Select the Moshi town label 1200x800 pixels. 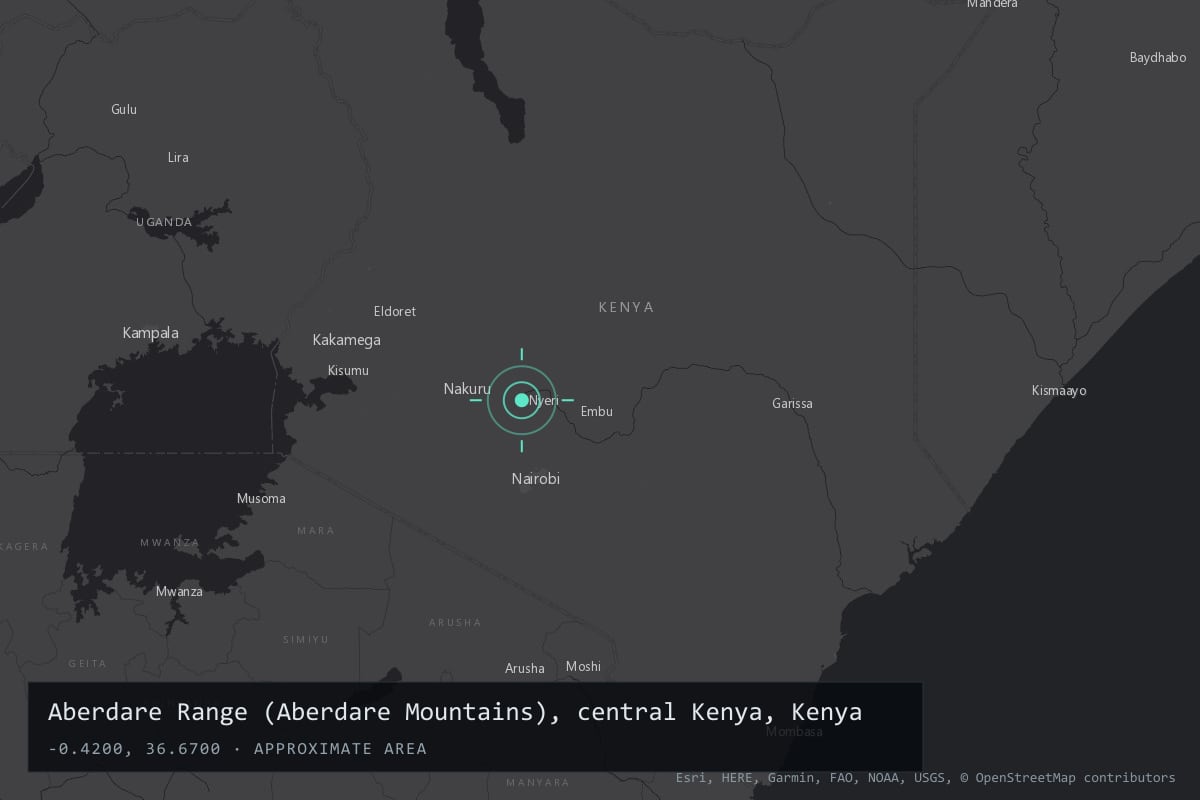(x=583, y=666)
